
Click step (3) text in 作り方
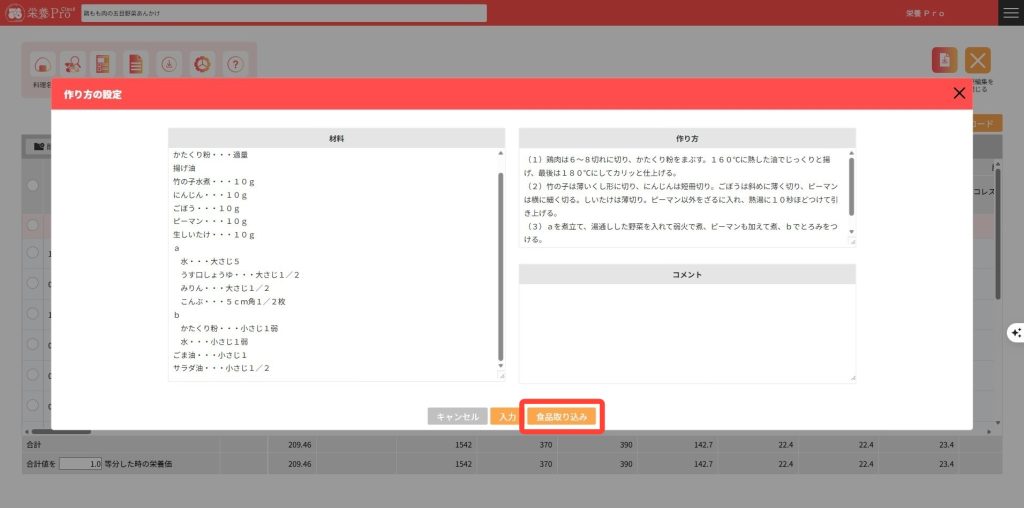click(682, 233)
